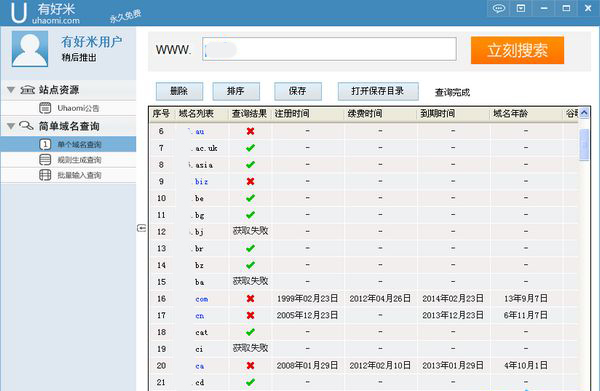Select the .cn domain in row 17
The width and height of the screenshot is (600, 391).
(x=199, y=316)
